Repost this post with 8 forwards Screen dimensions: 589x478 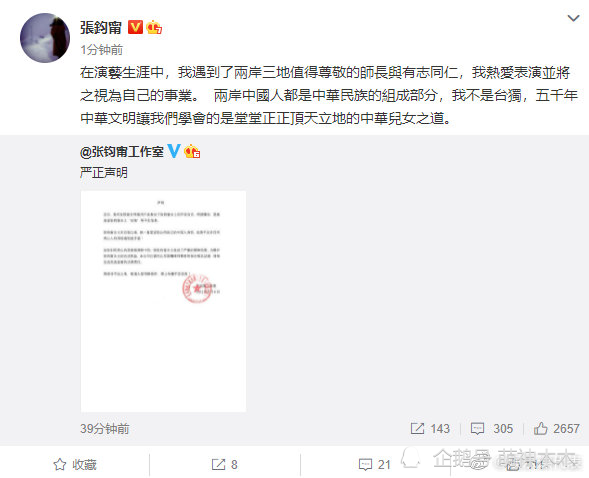[225, 465]
